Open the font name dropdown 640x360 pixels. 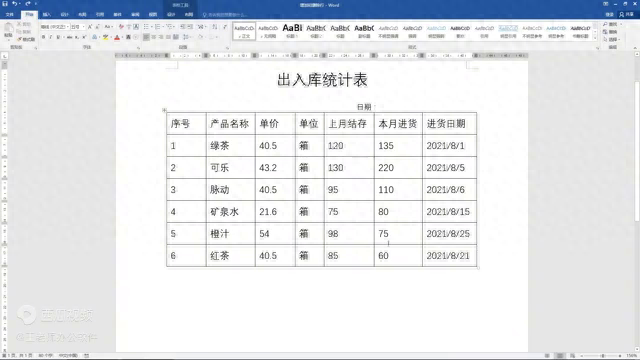(x=67, y=27)
